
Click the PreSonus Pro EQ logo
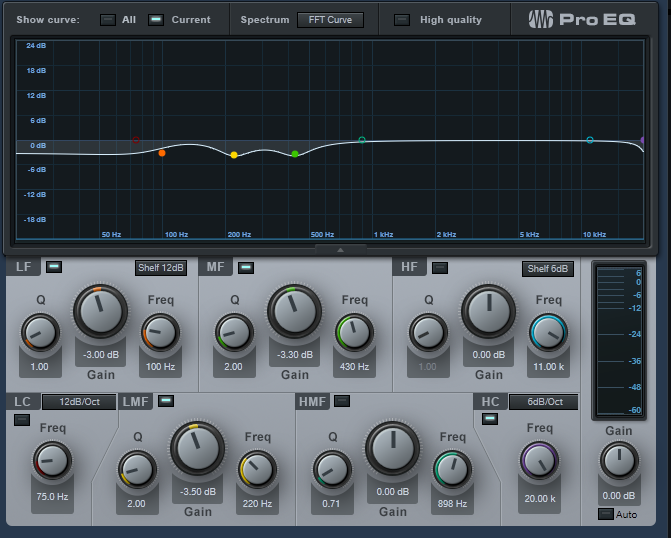pos(582,19)
